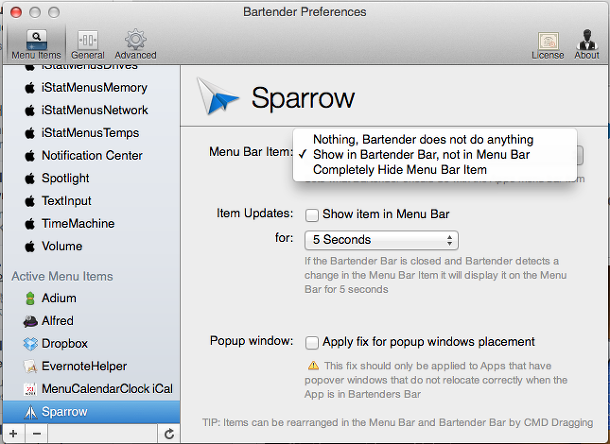This screenshot has height=444, width=610.
Task: Select Volume in sidebar list
Action: 62,246
